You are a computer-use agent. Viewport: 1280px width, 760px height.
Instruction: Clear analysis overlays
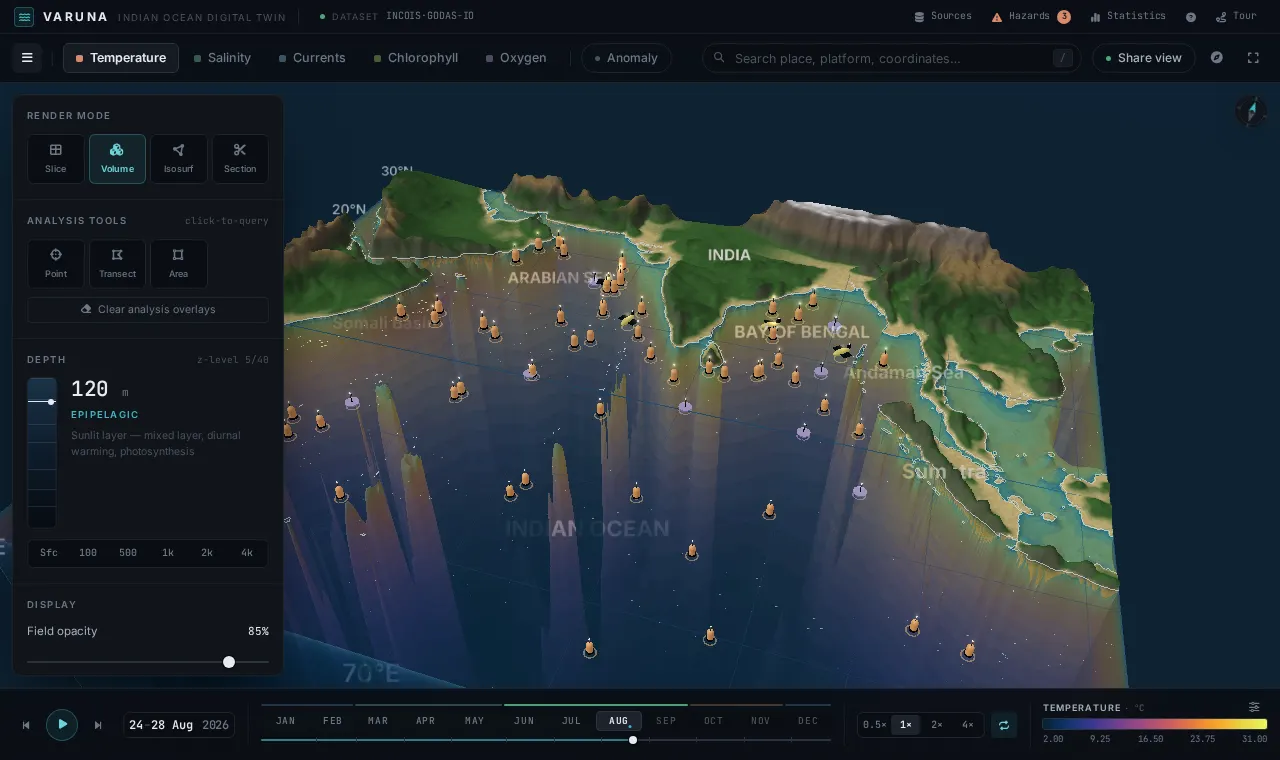click(148, 310)
